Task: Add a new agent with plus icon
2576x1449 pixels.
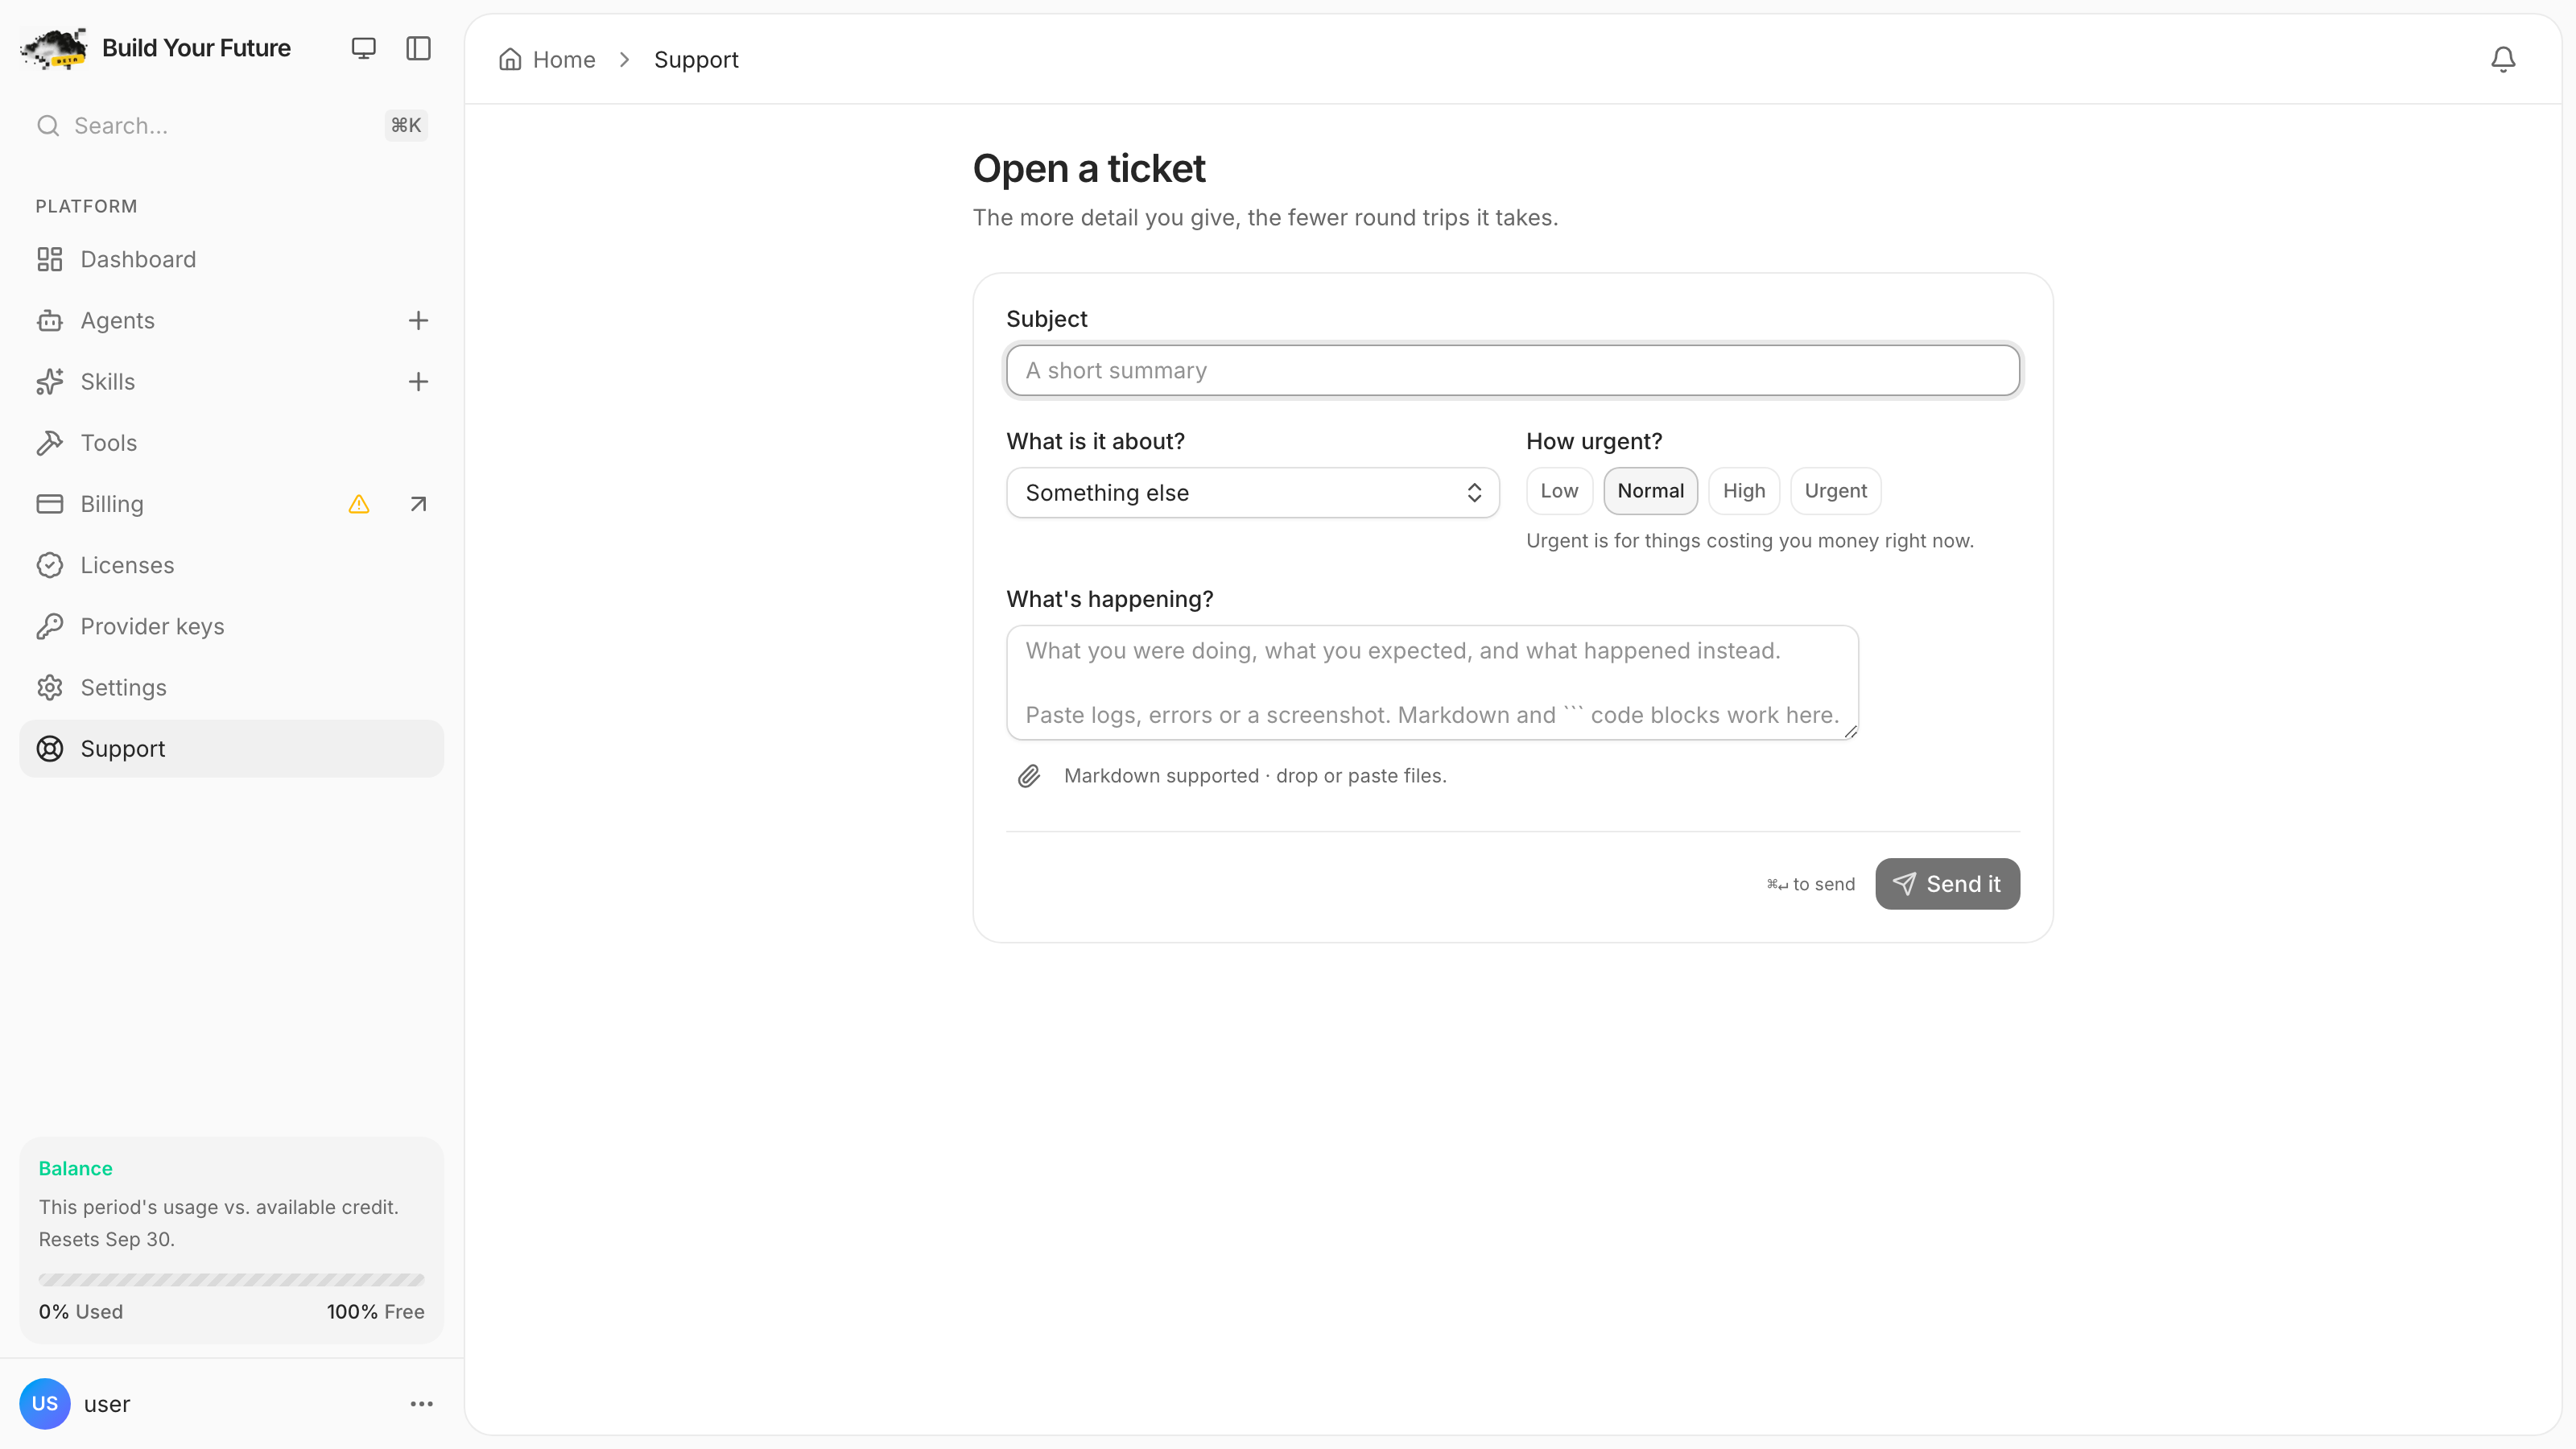Action: point(418,321)
